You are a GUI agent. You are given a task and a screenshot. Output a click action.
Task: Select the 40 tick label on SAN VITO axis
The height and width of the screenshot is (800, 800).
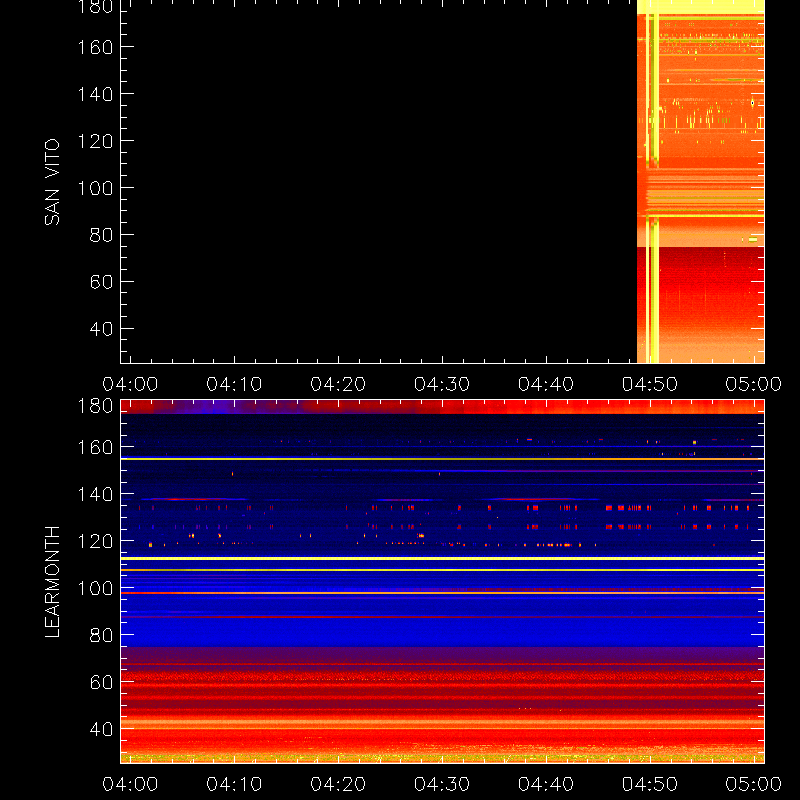click(x=101, y=329)
